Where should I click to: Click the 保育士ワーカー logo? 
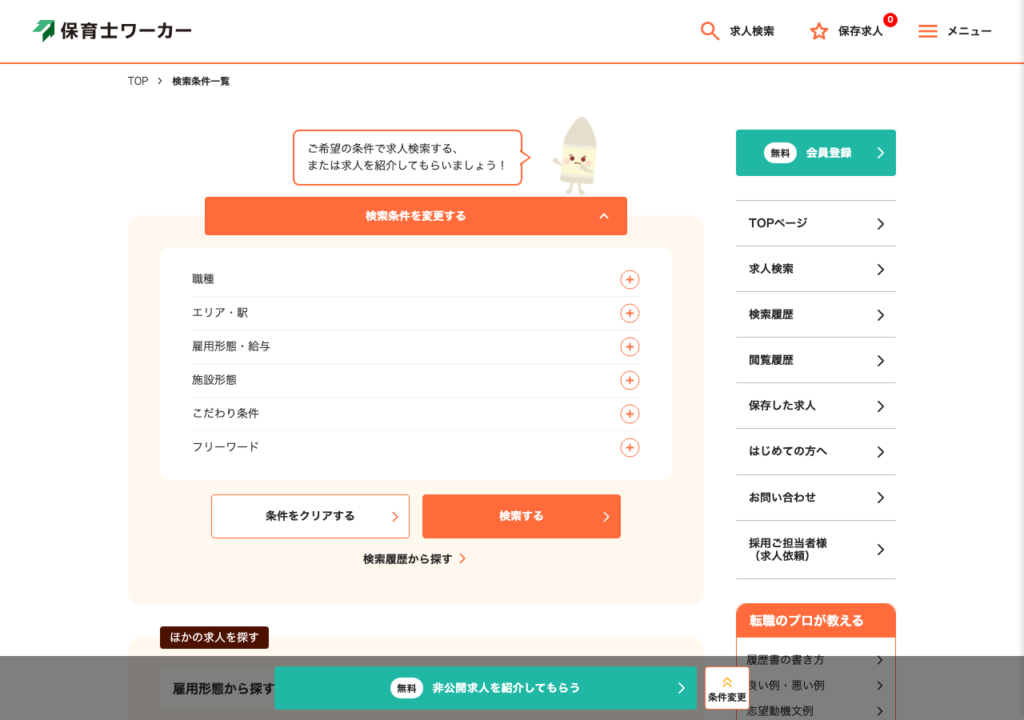(x=112, y=31)
